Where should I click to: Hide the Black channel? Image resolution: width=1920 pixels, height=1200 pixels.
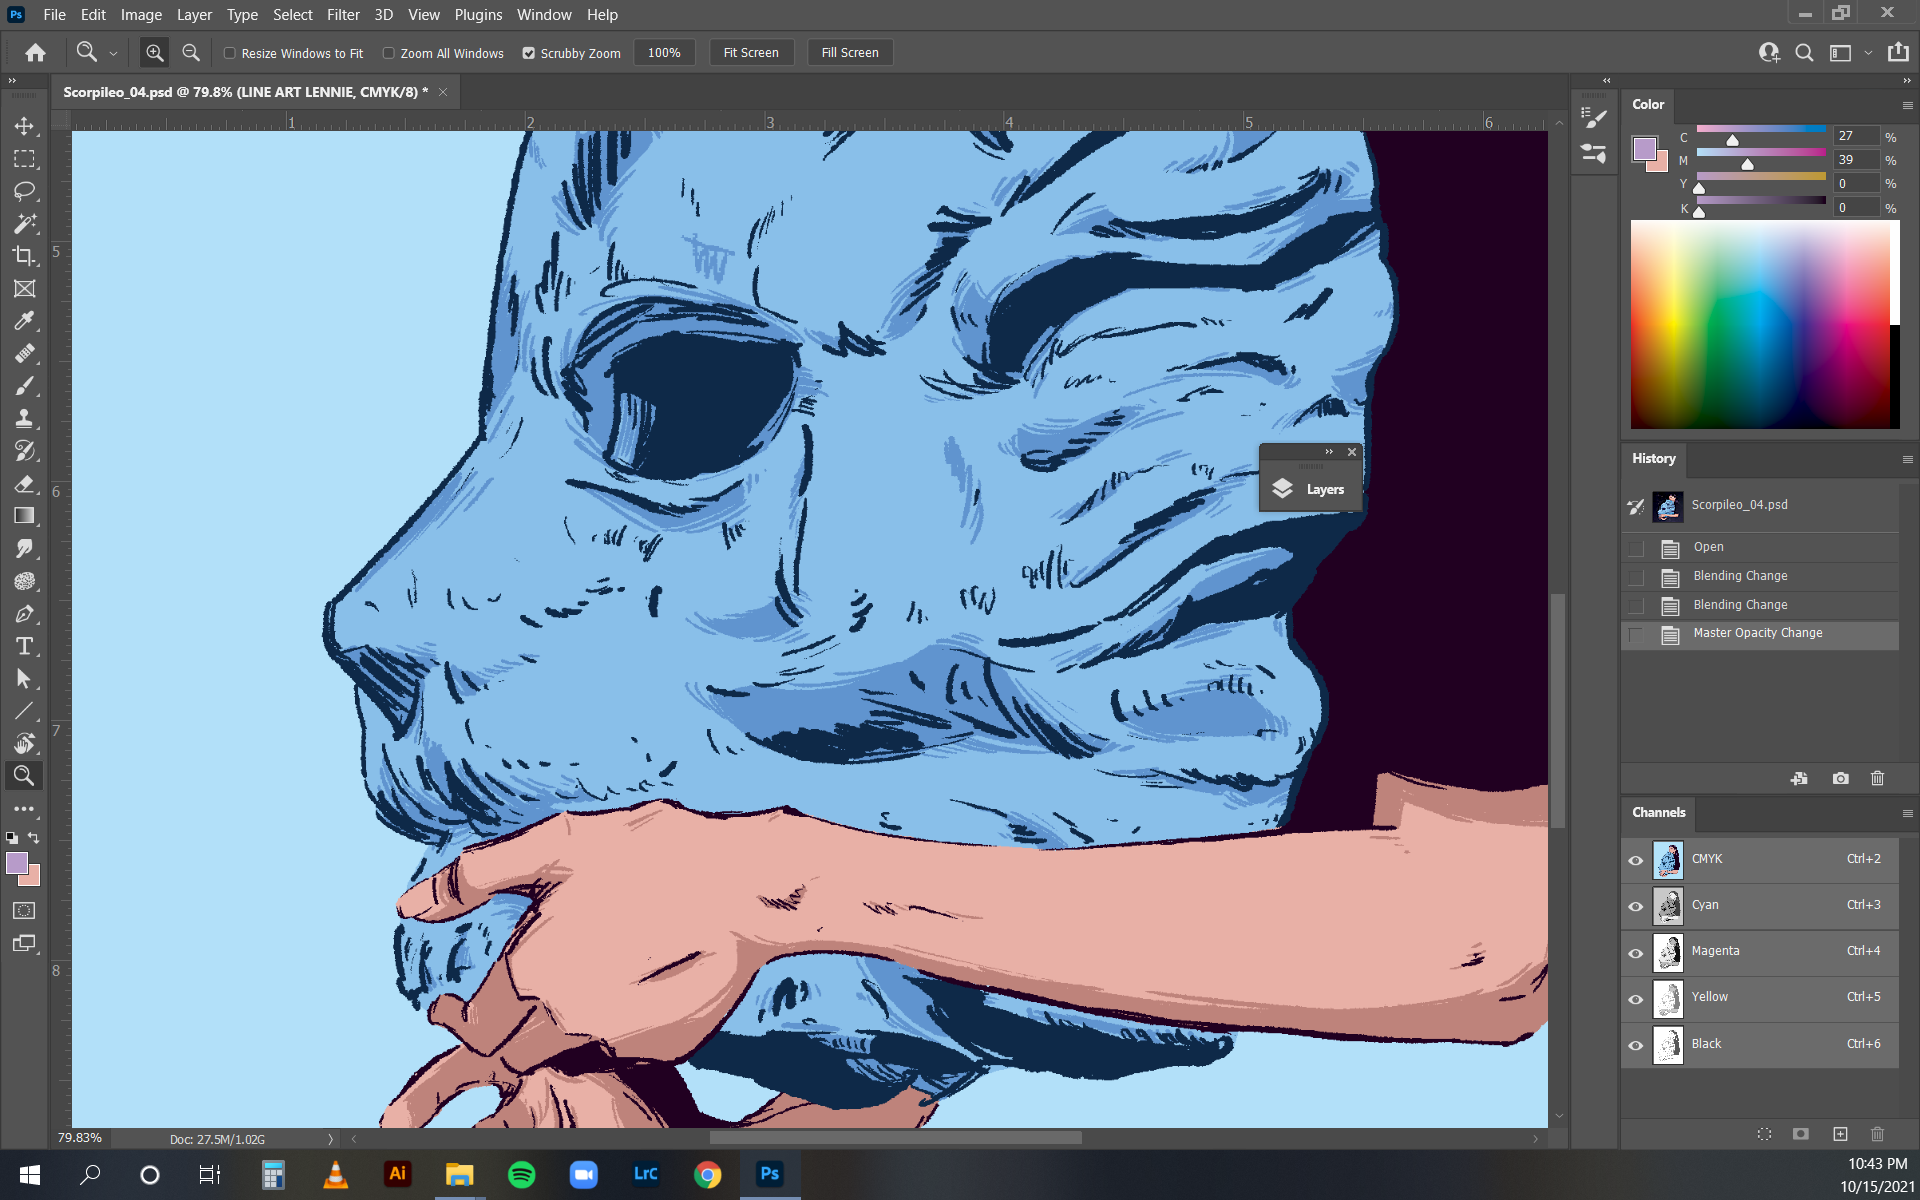[x=1636, y=1045]
